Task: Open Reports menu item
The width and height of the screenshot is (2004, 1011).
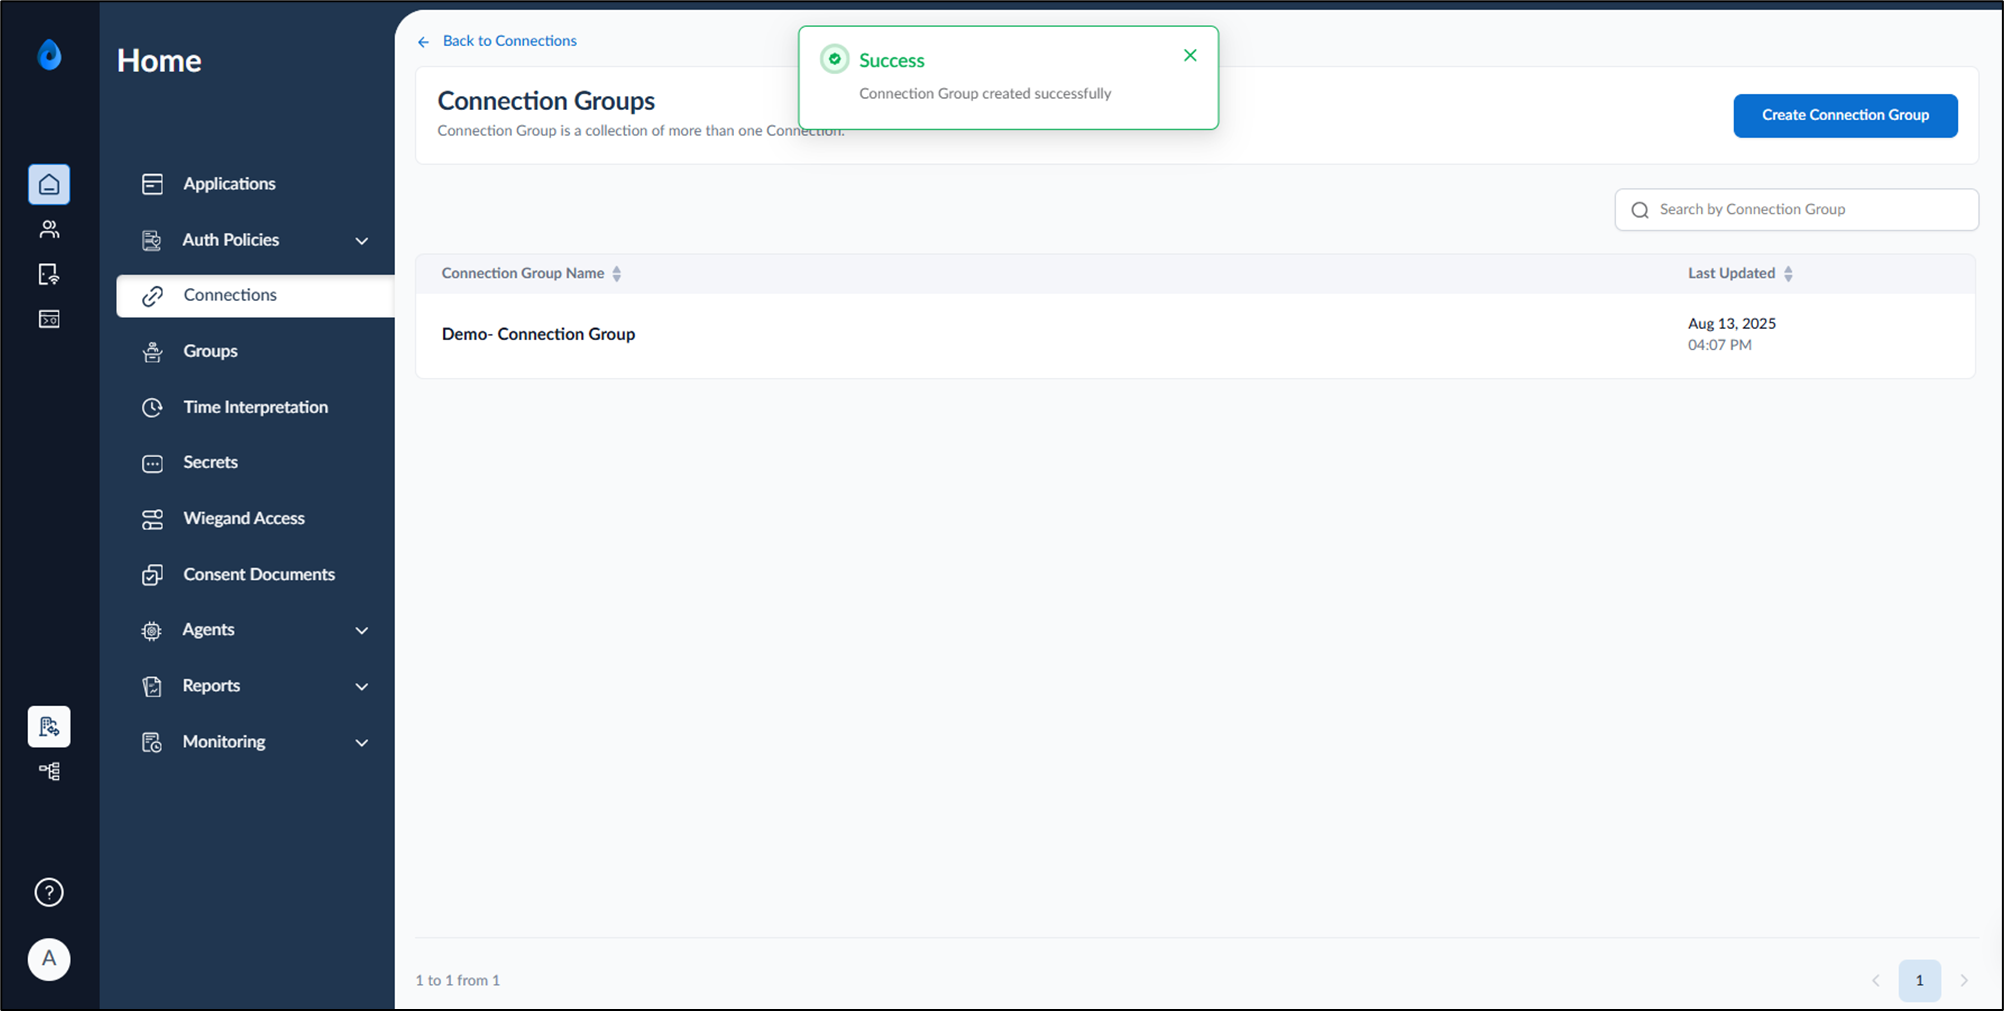Action: 211,685
